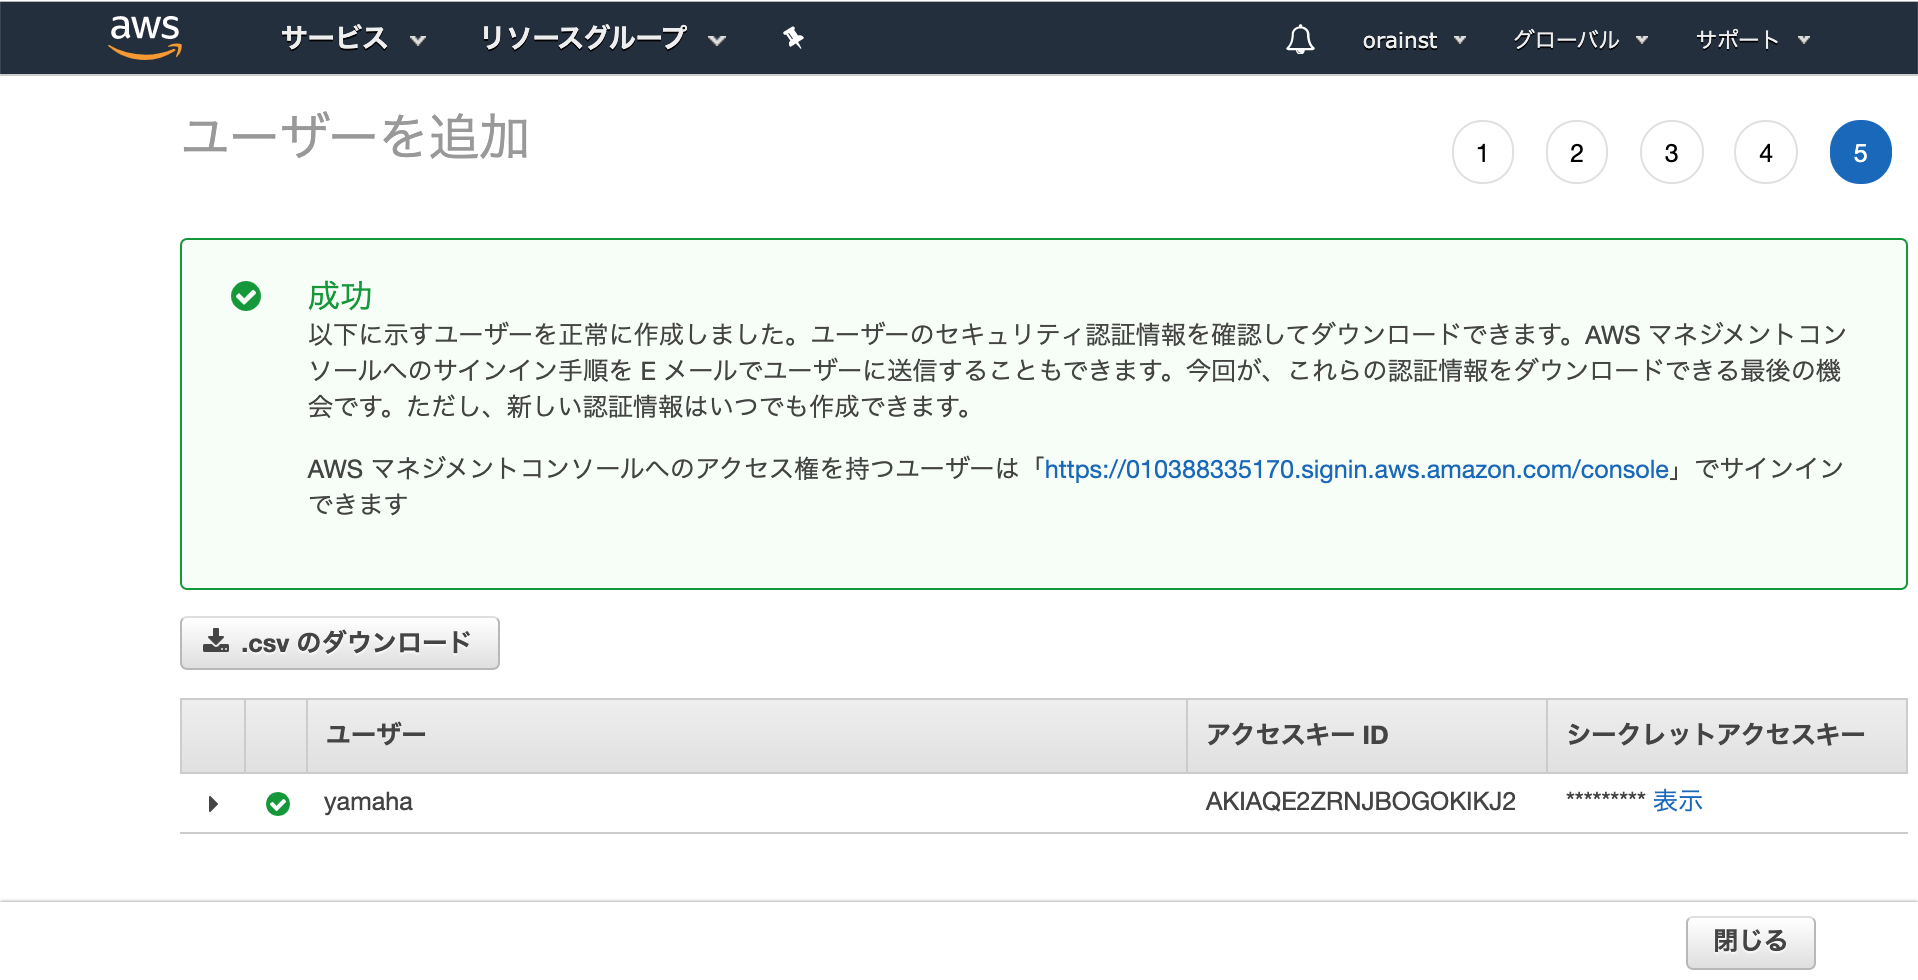Download the credentials .csv file
The image size is (1918, 980).
click(x=340, y=643)
